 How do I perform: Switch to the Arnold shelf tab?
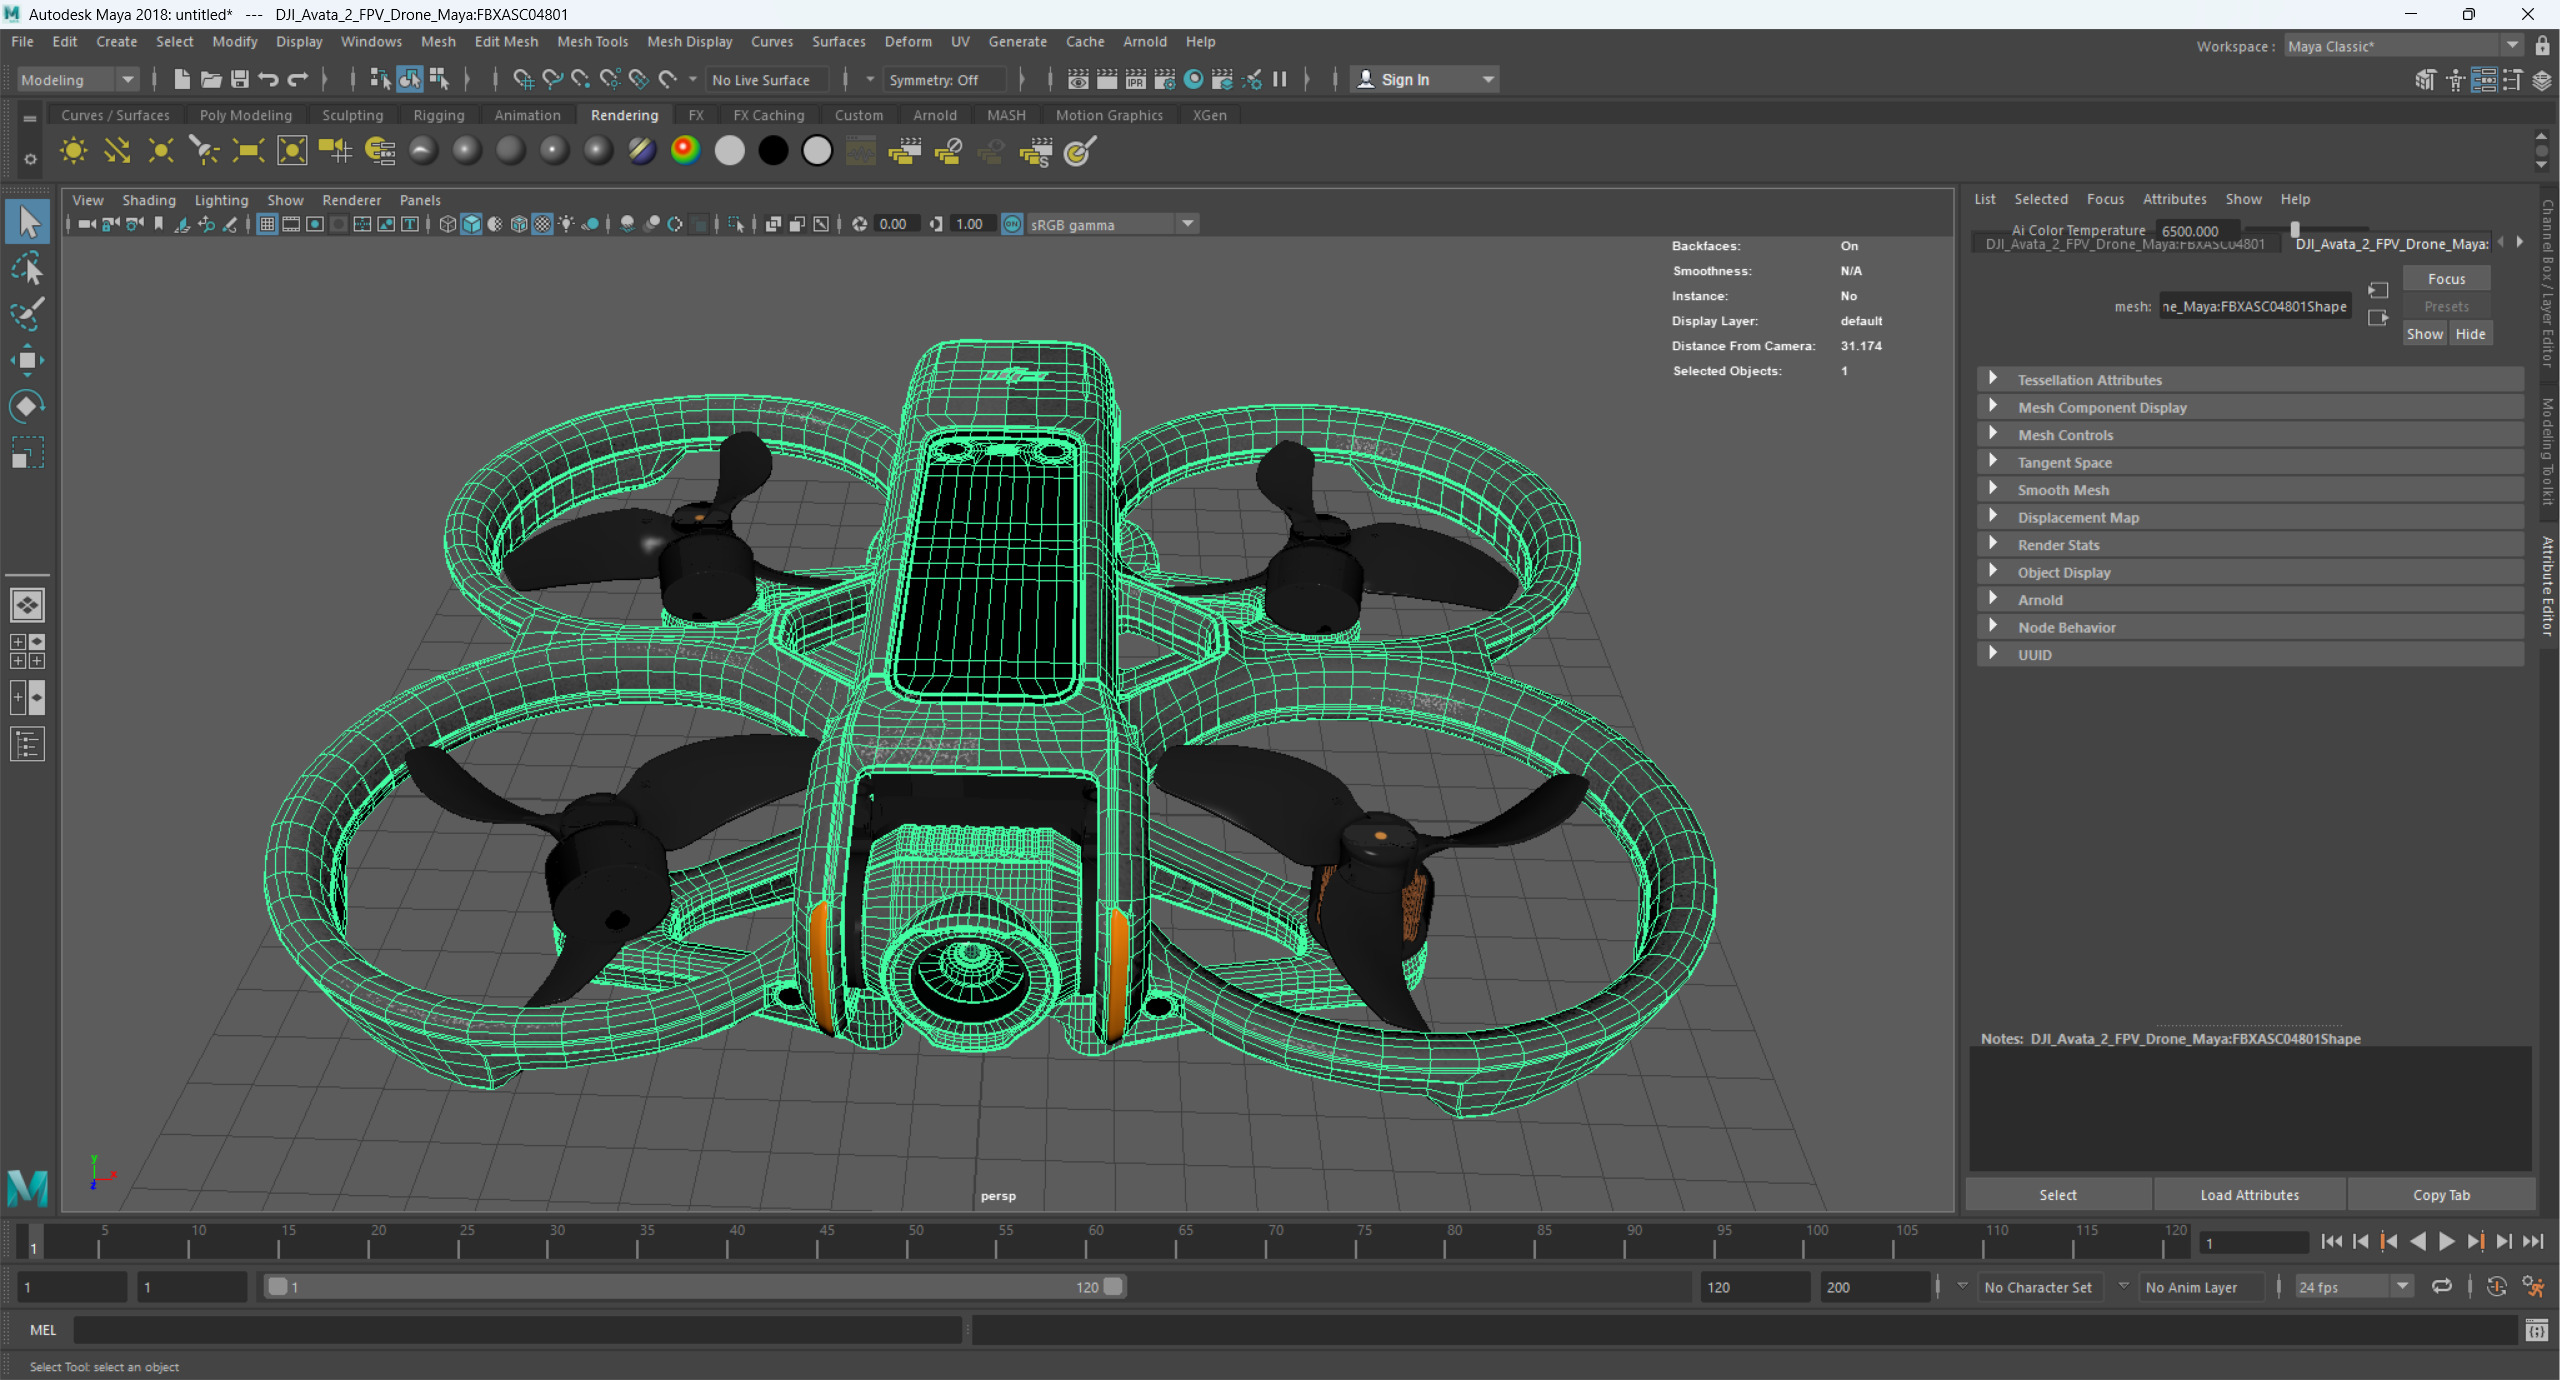tap(934, 115)
